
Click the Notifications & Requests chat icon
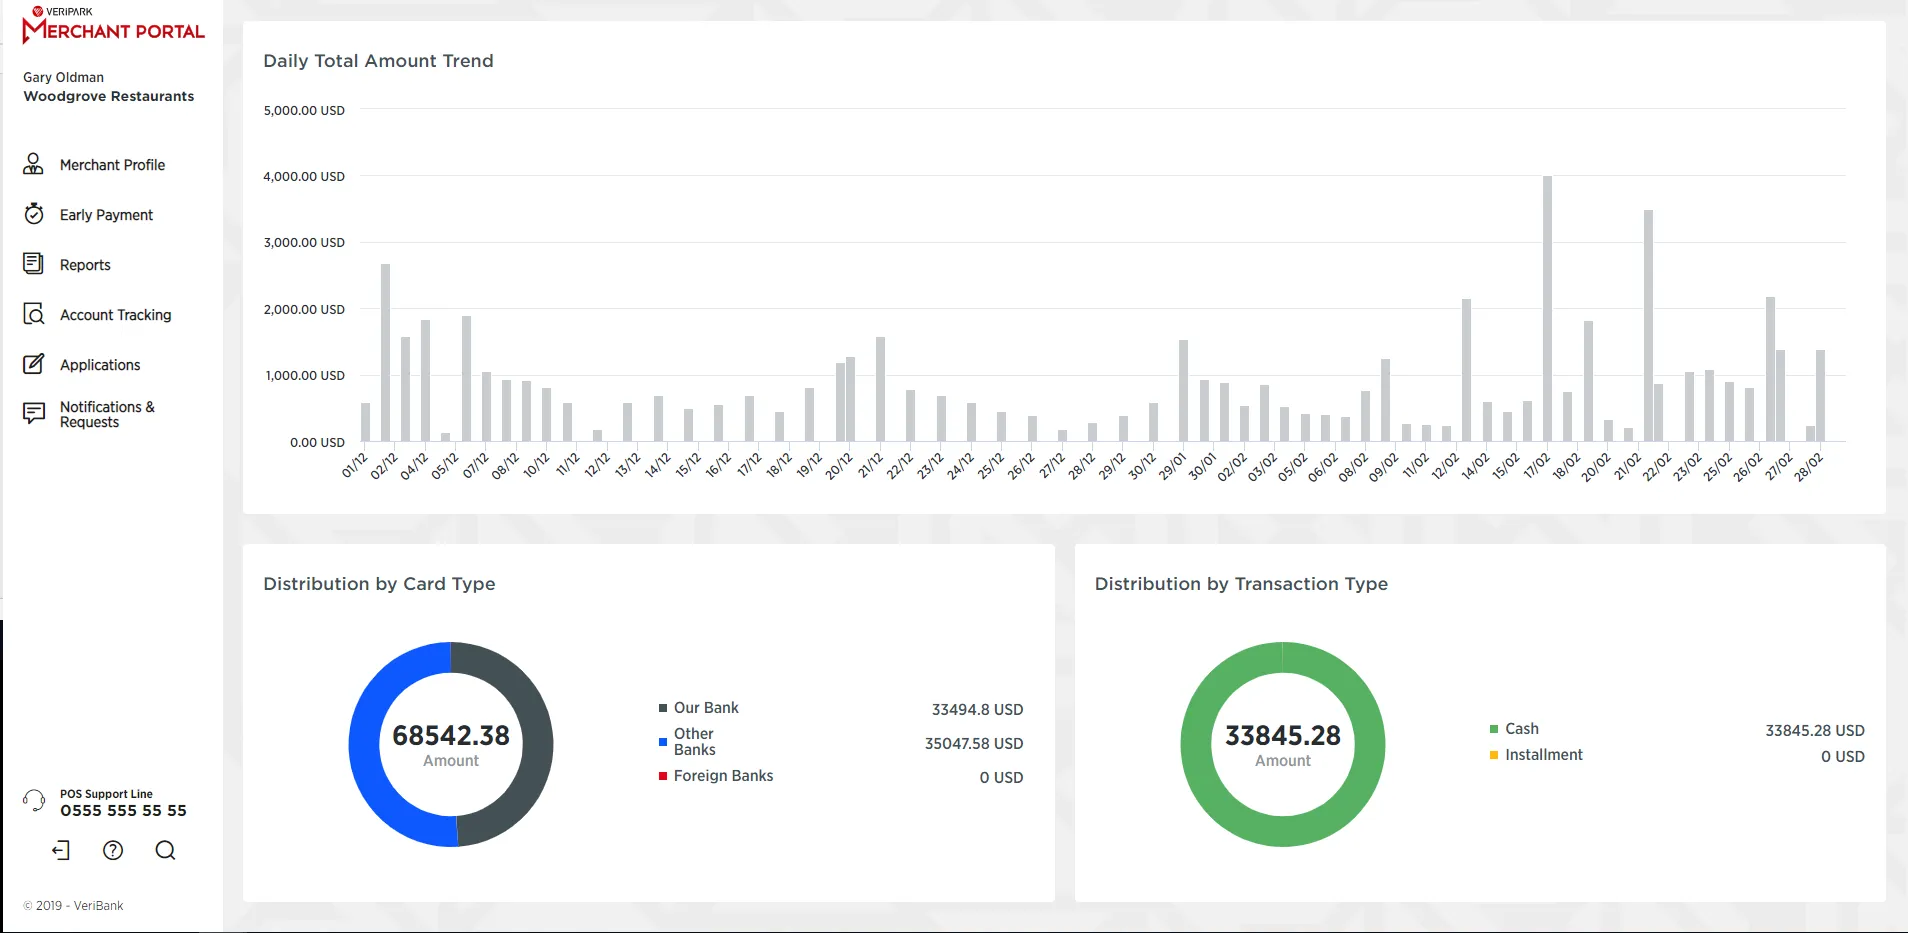coord(33,413)
